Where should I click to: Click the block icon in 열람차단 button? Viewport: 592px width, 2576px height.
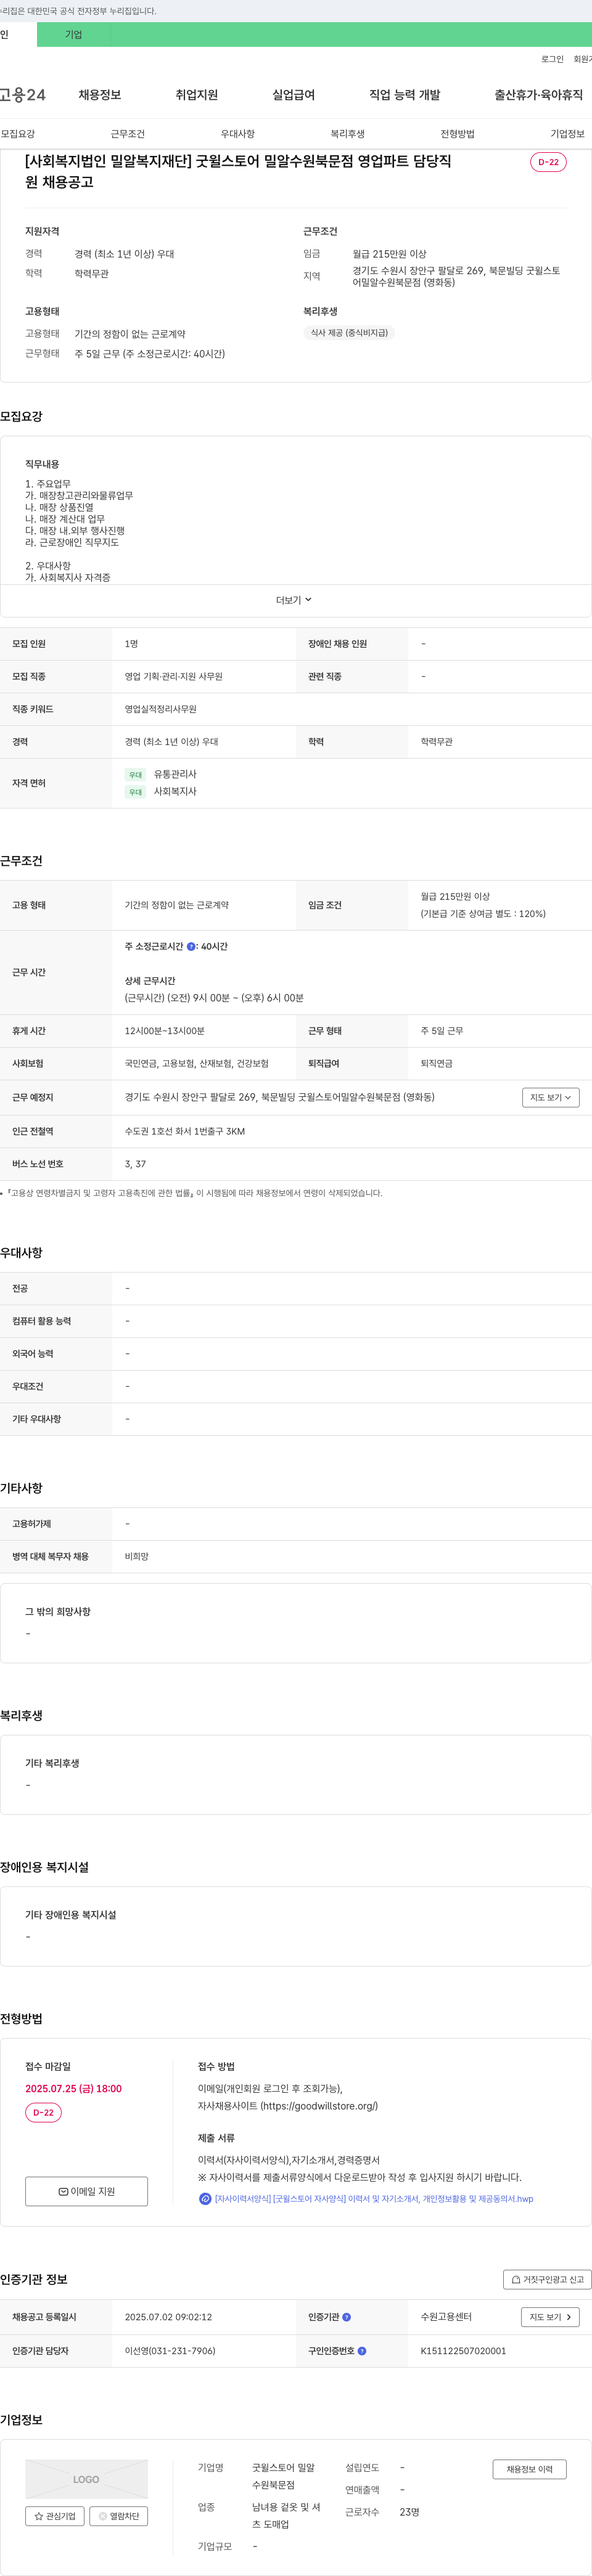point(102,2516)
